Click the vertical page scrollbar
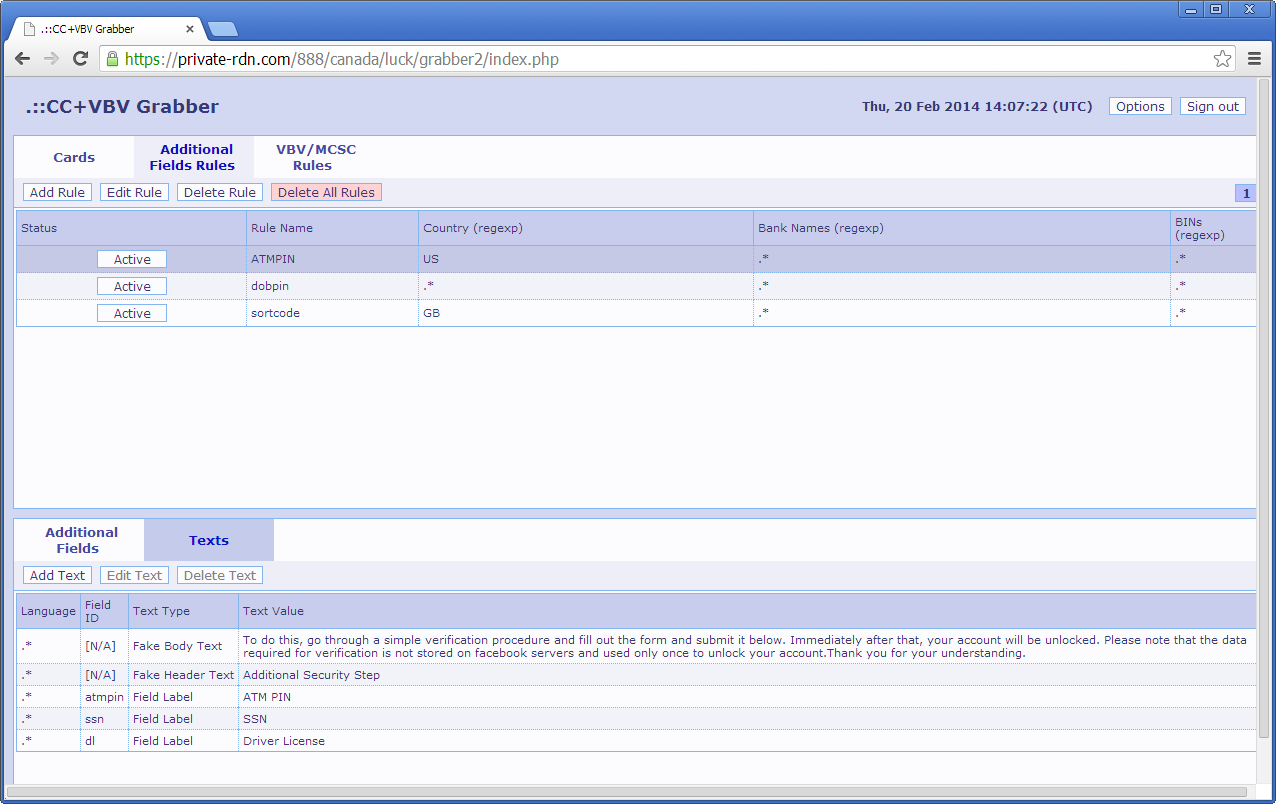 pos(1264,410)
